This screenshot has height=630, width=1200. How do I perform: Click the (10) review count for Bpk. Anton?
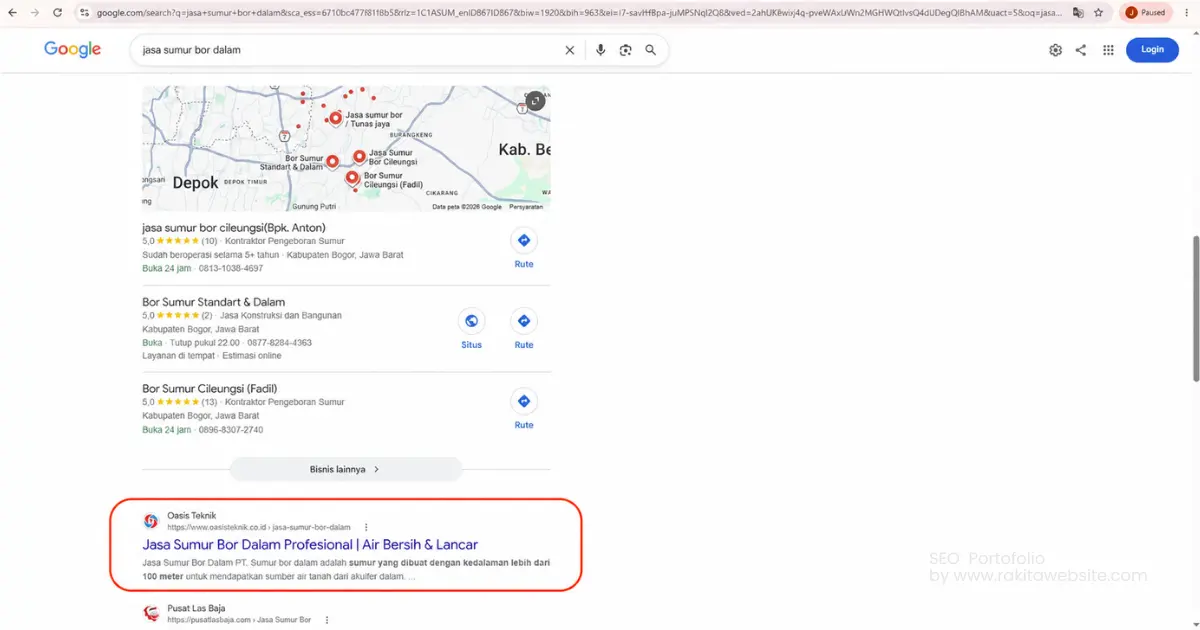pyautogui.click(x=209, y=241)
